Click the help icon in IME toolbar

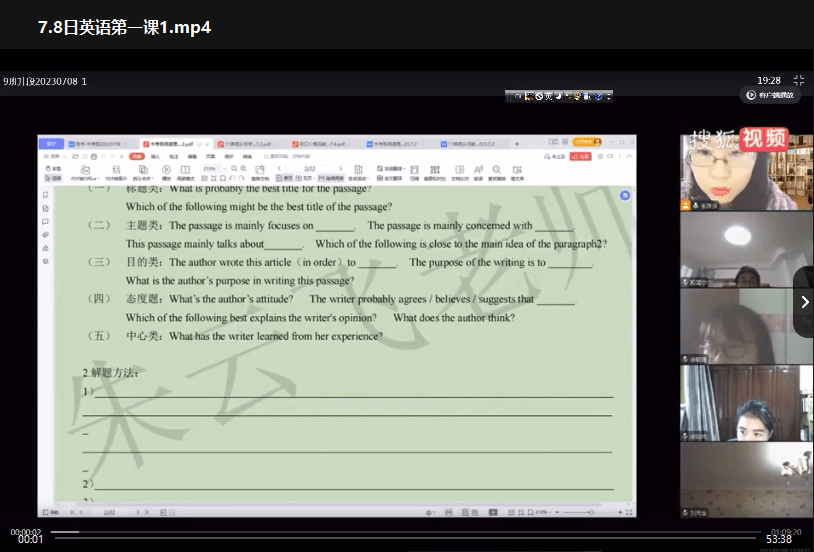click(x=599, y=96)
